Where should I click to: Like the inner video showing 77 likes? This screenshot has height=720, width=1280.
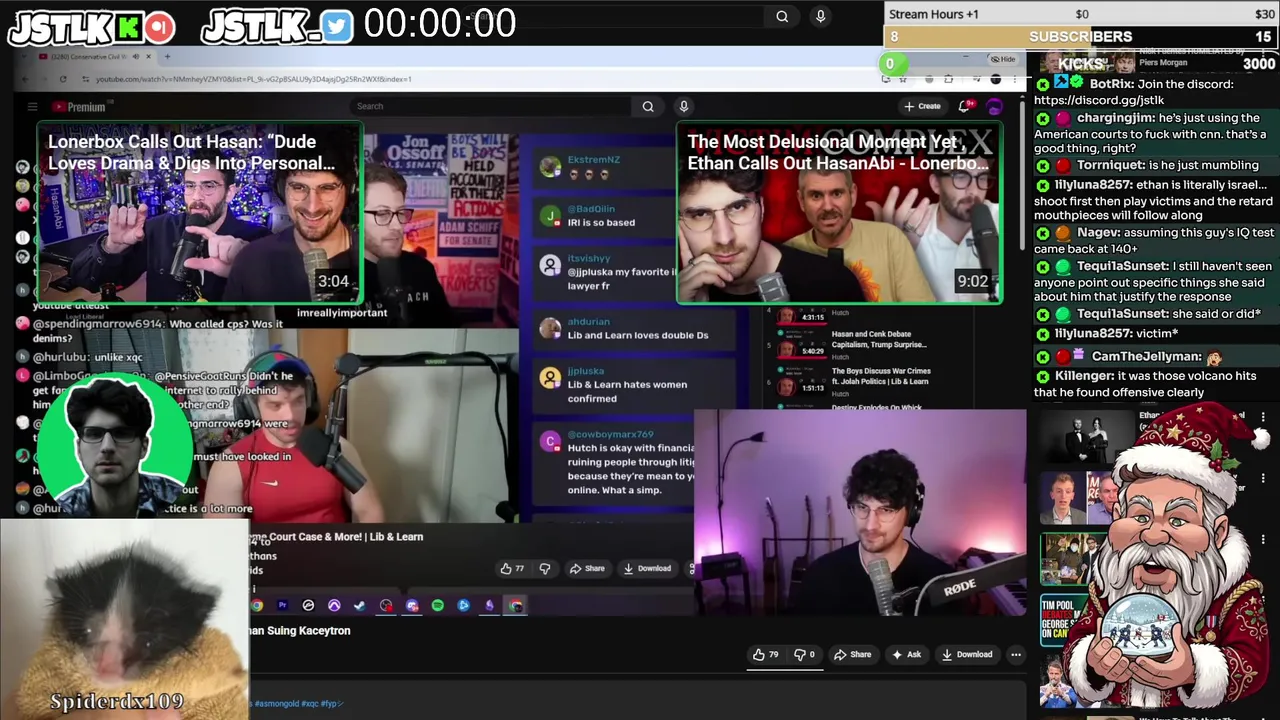tap(513, 568)
